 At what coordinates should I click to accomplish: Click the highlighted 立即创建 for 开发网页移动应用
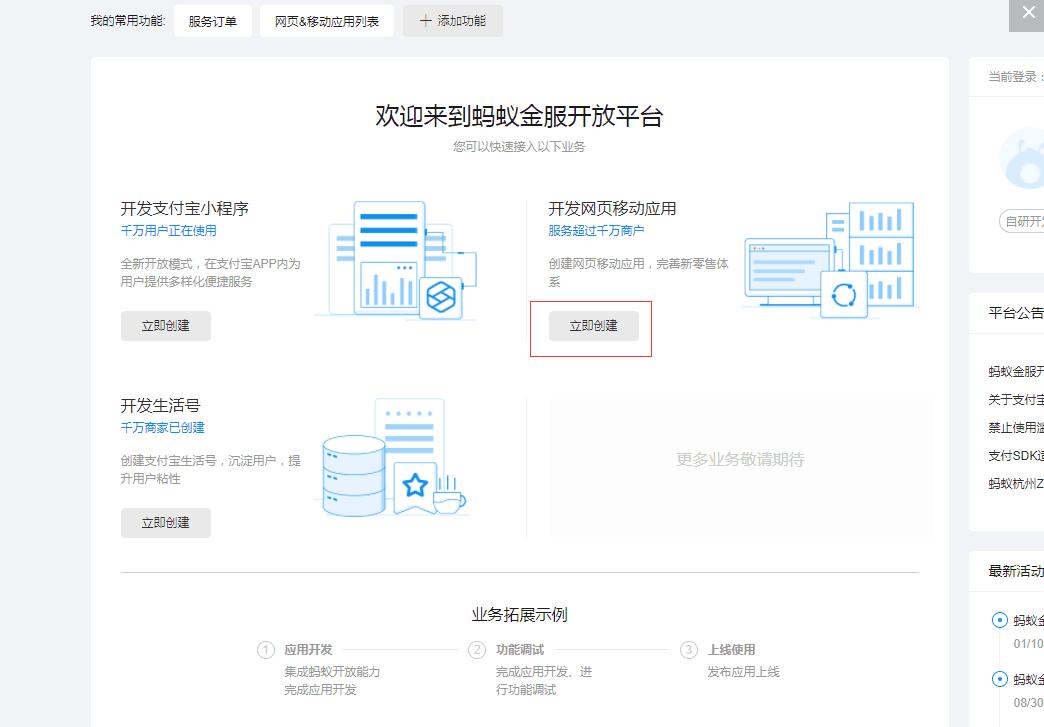[x=592, y=326]
